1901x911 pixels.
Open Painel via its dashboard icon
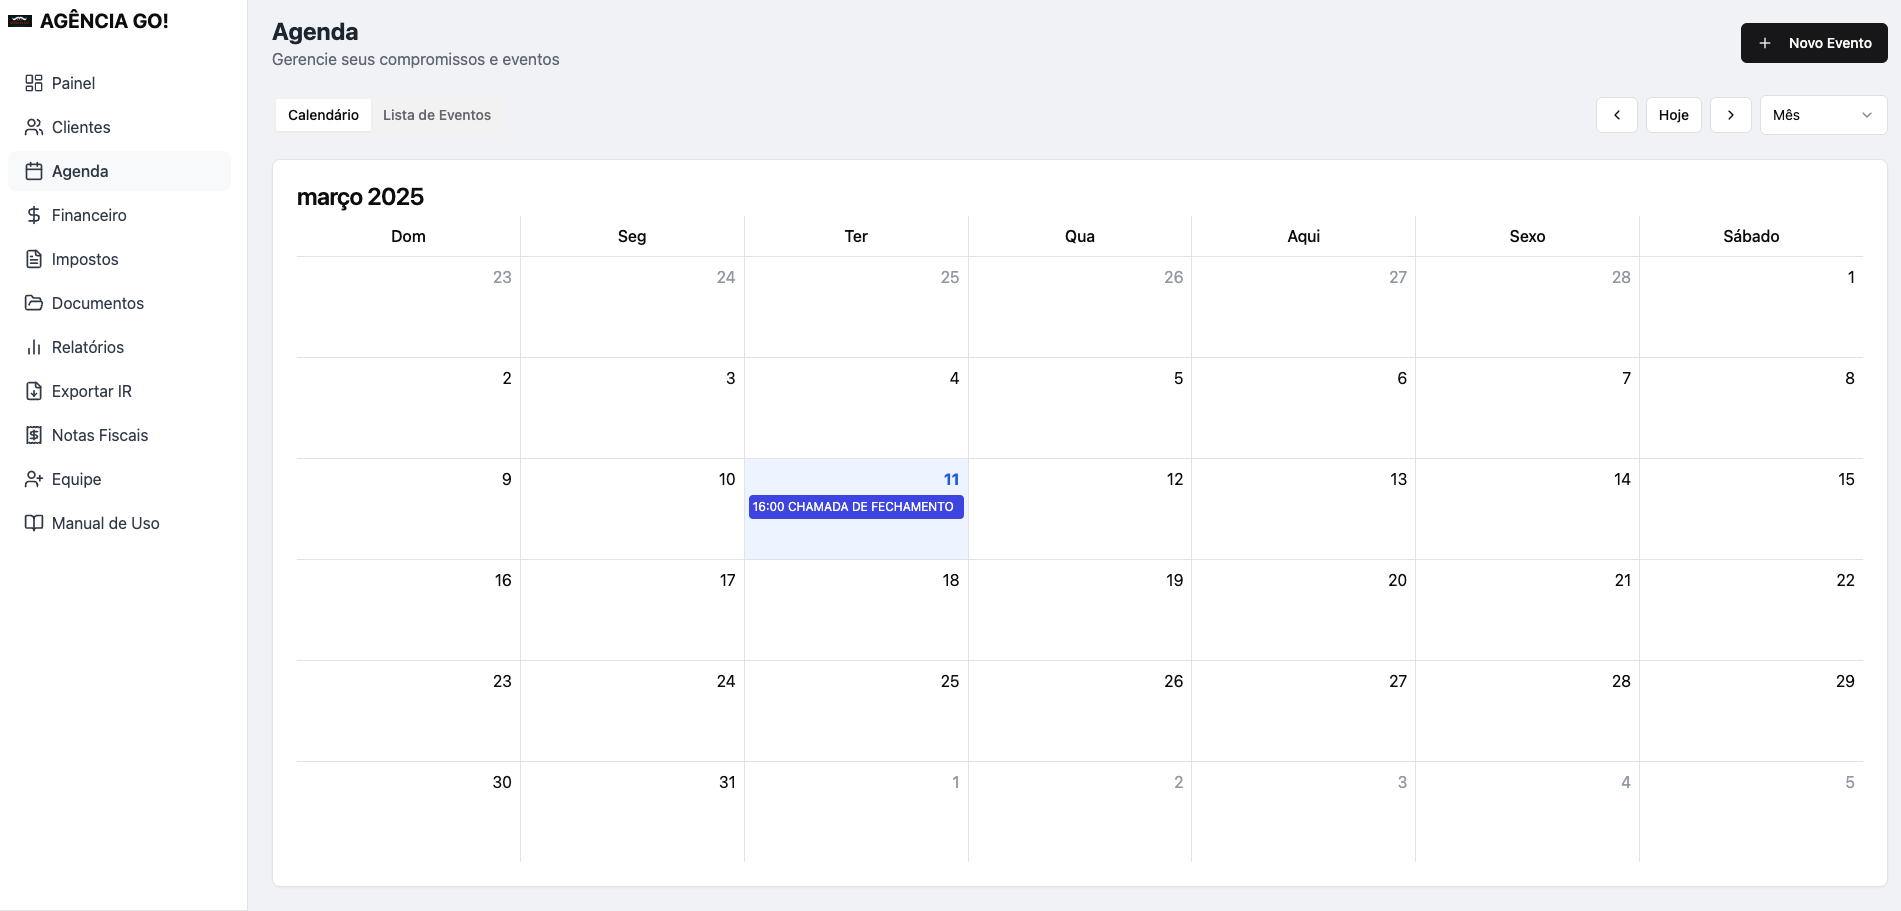34,83
